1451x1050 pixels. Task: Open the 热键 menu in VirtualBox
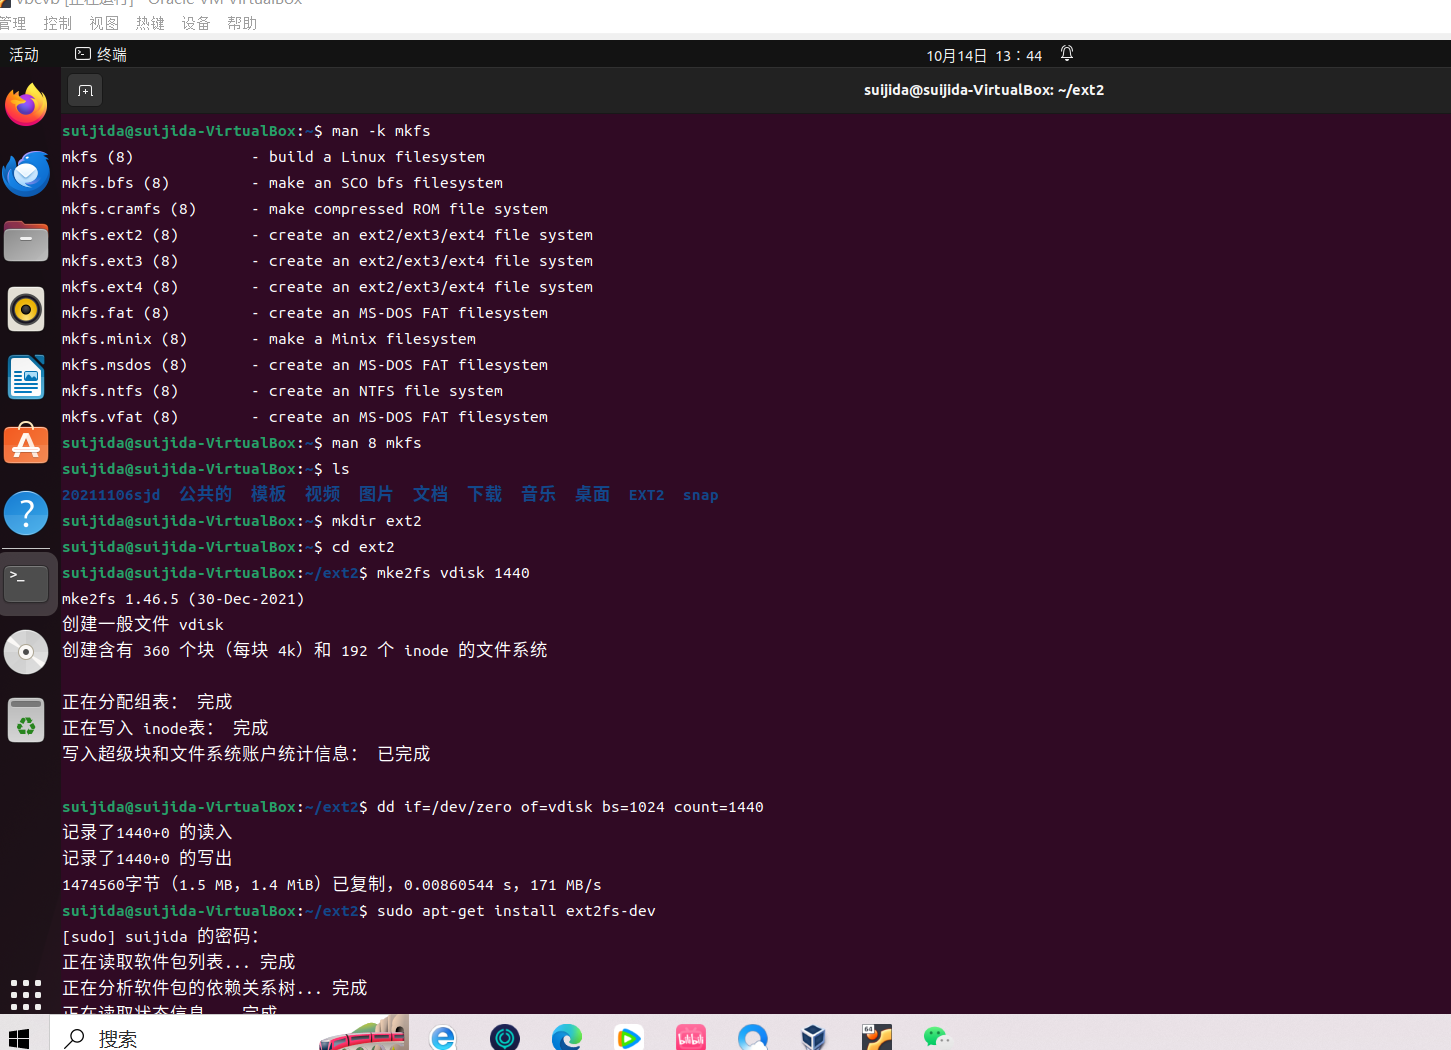tap(150, 23)
